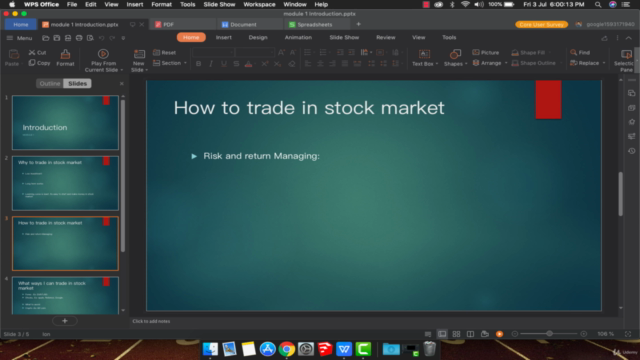This screenshot has width=640, height=360.
Task: Switch to Slide Sorter view
Action: pos(456,334)
